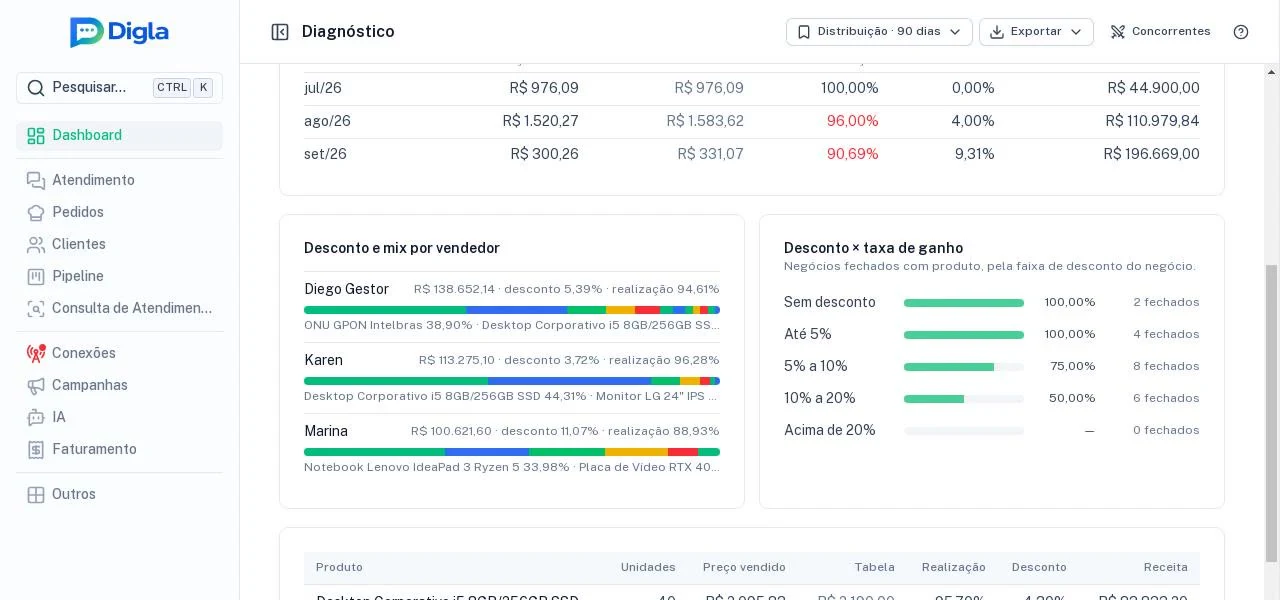
Task: Click the set/26 table row label
Action: (x=325, y=155)
